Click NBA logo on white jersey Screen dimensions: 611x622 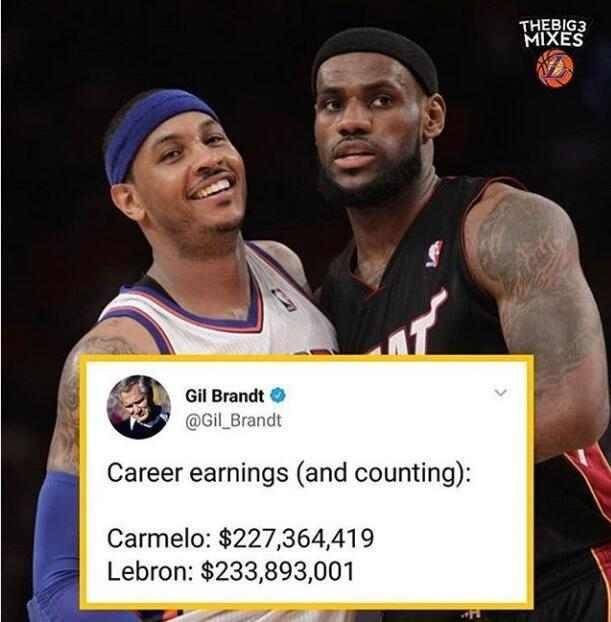[284, 299]
